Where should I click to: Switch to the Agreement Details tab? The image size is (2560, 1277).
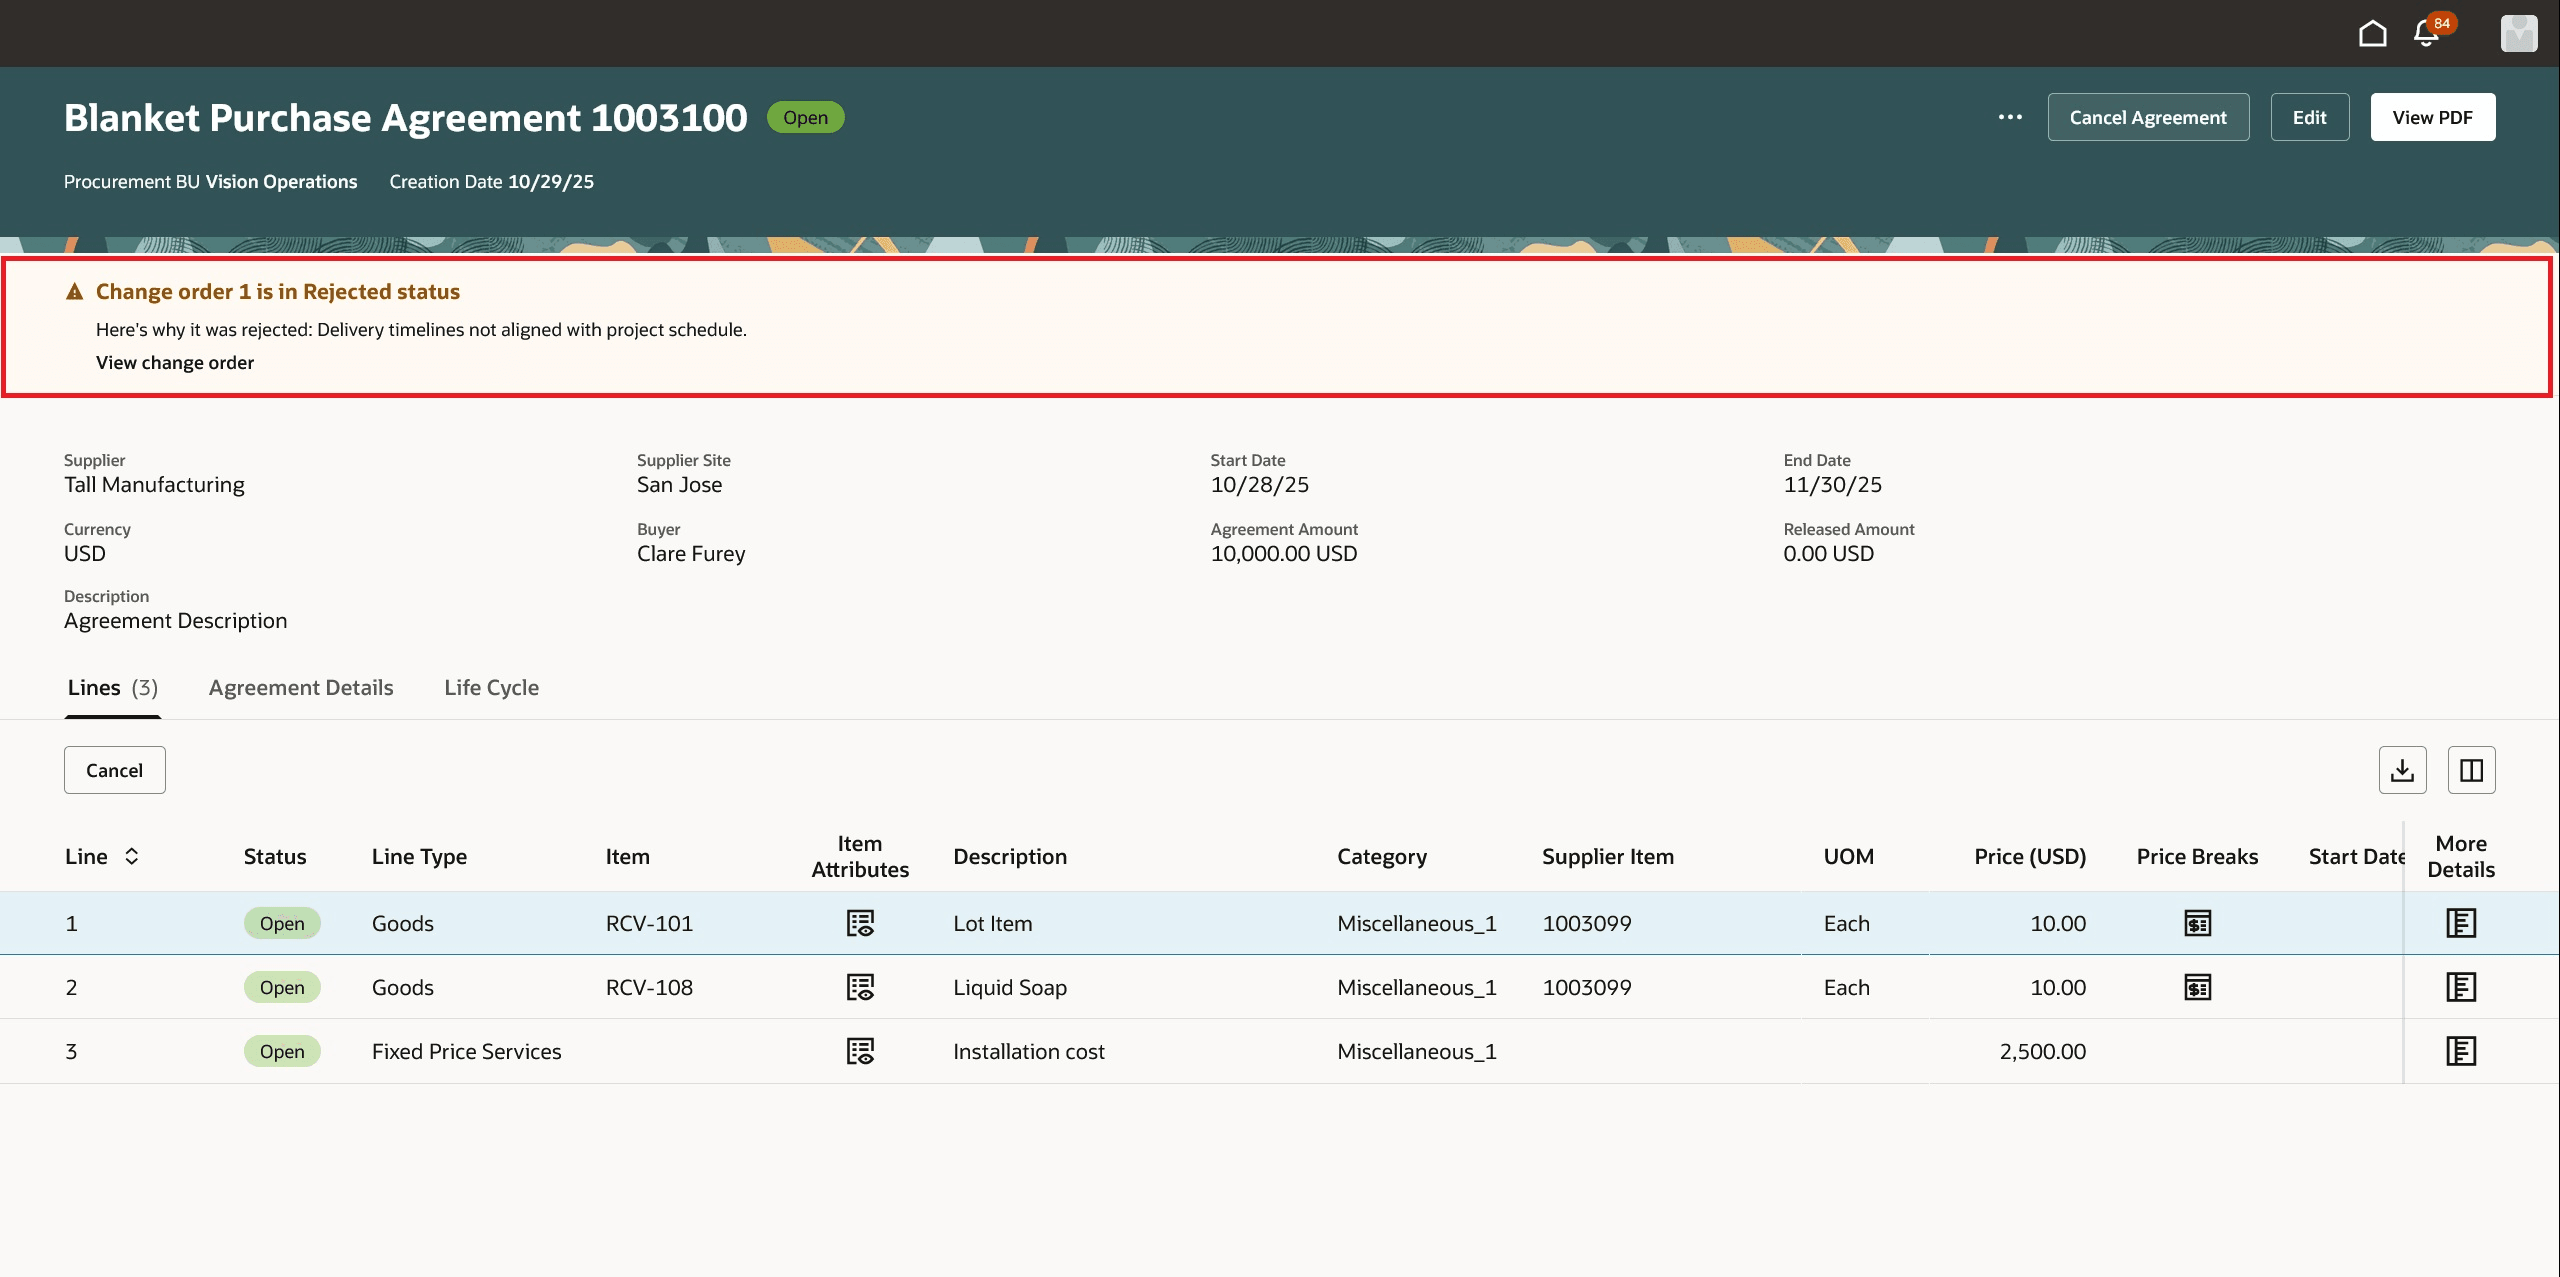coord(301,688)
